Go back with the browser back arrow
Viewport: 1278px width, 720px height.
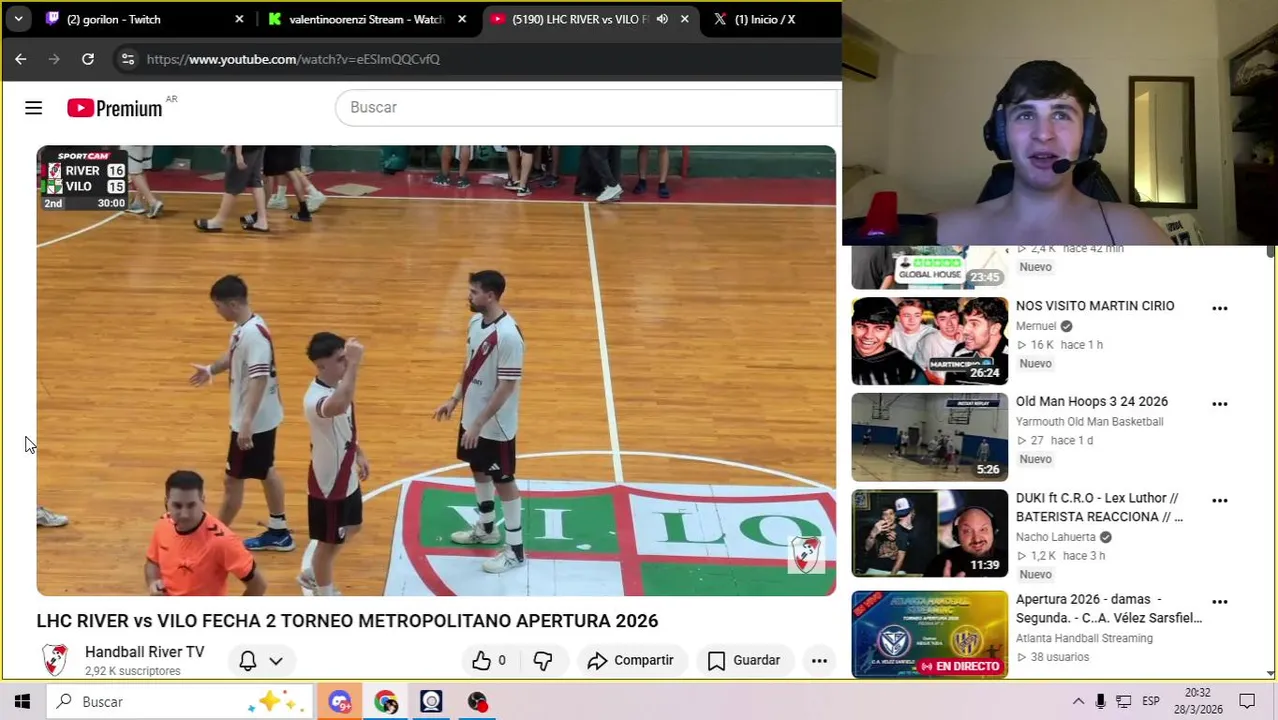click(x=21, y=59)
